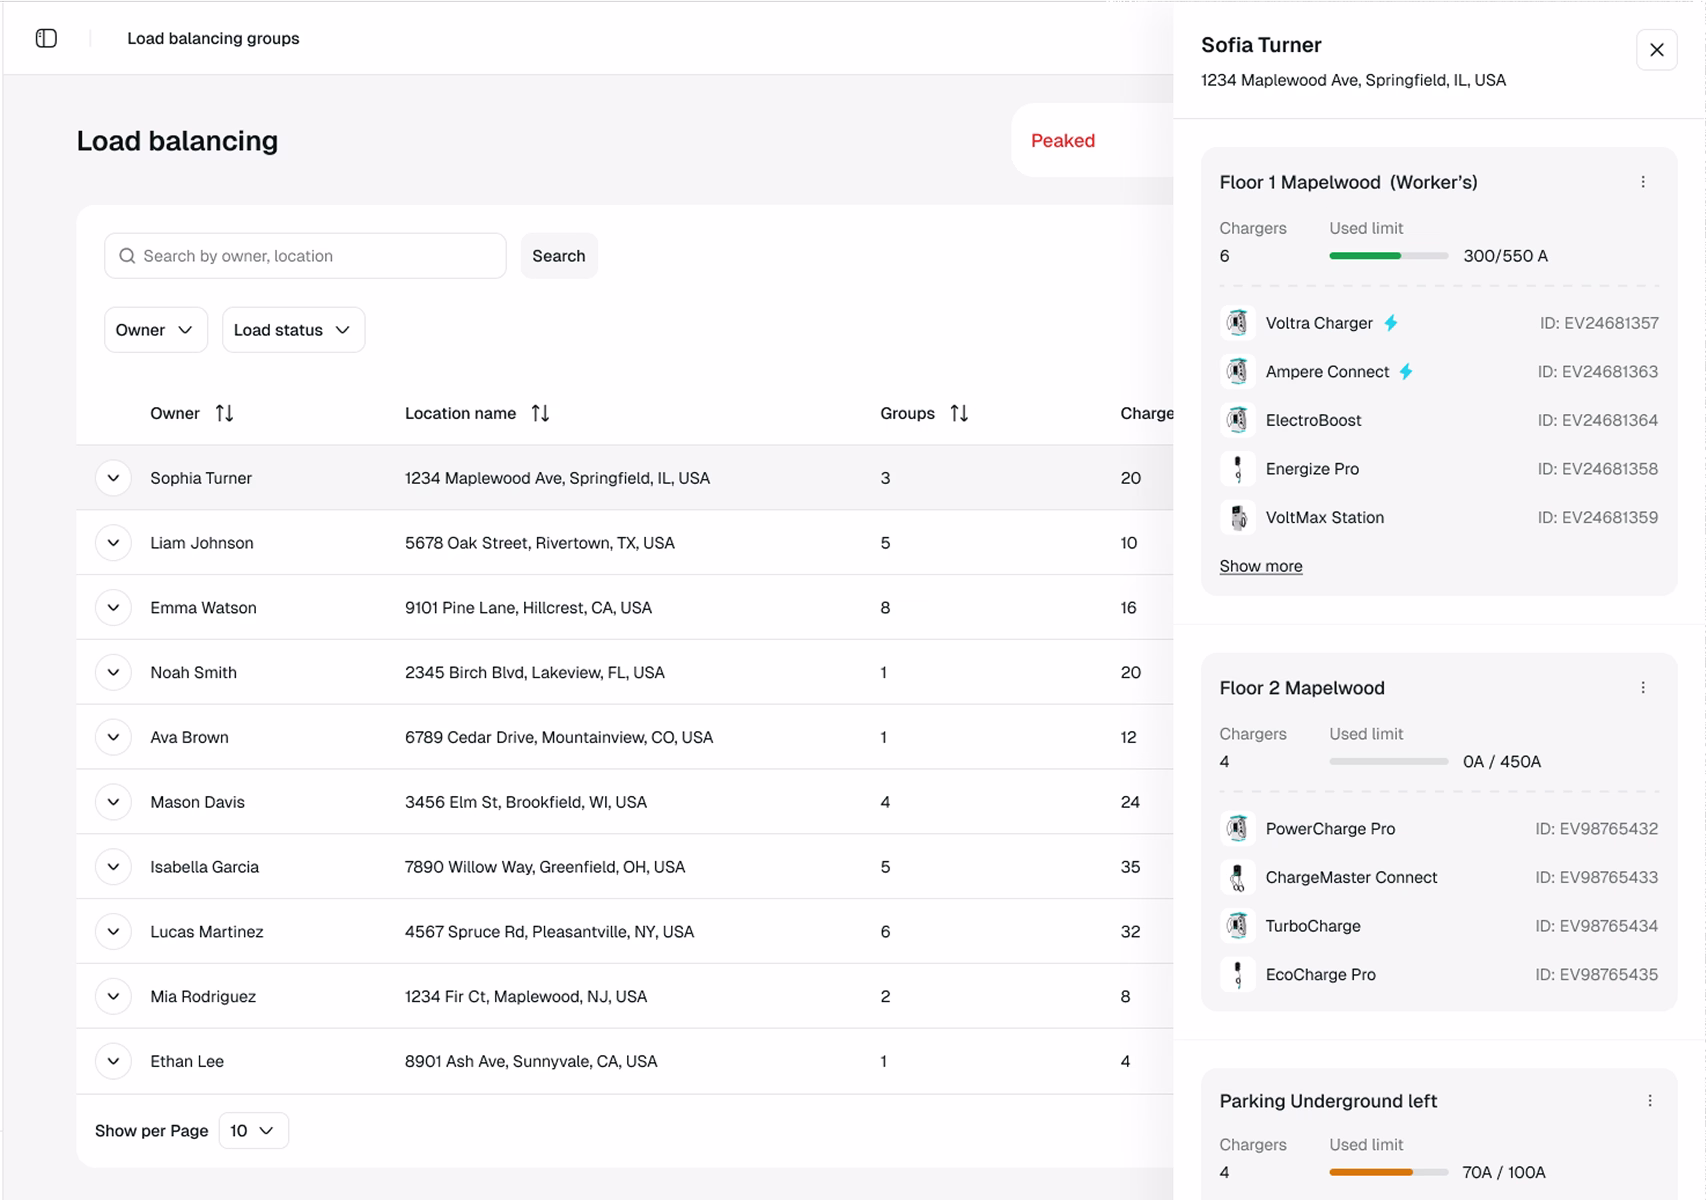Open the Owner filter dropdown
Image resolution: width=1706 pixels, height=1200 pixels.
point(155,330)
